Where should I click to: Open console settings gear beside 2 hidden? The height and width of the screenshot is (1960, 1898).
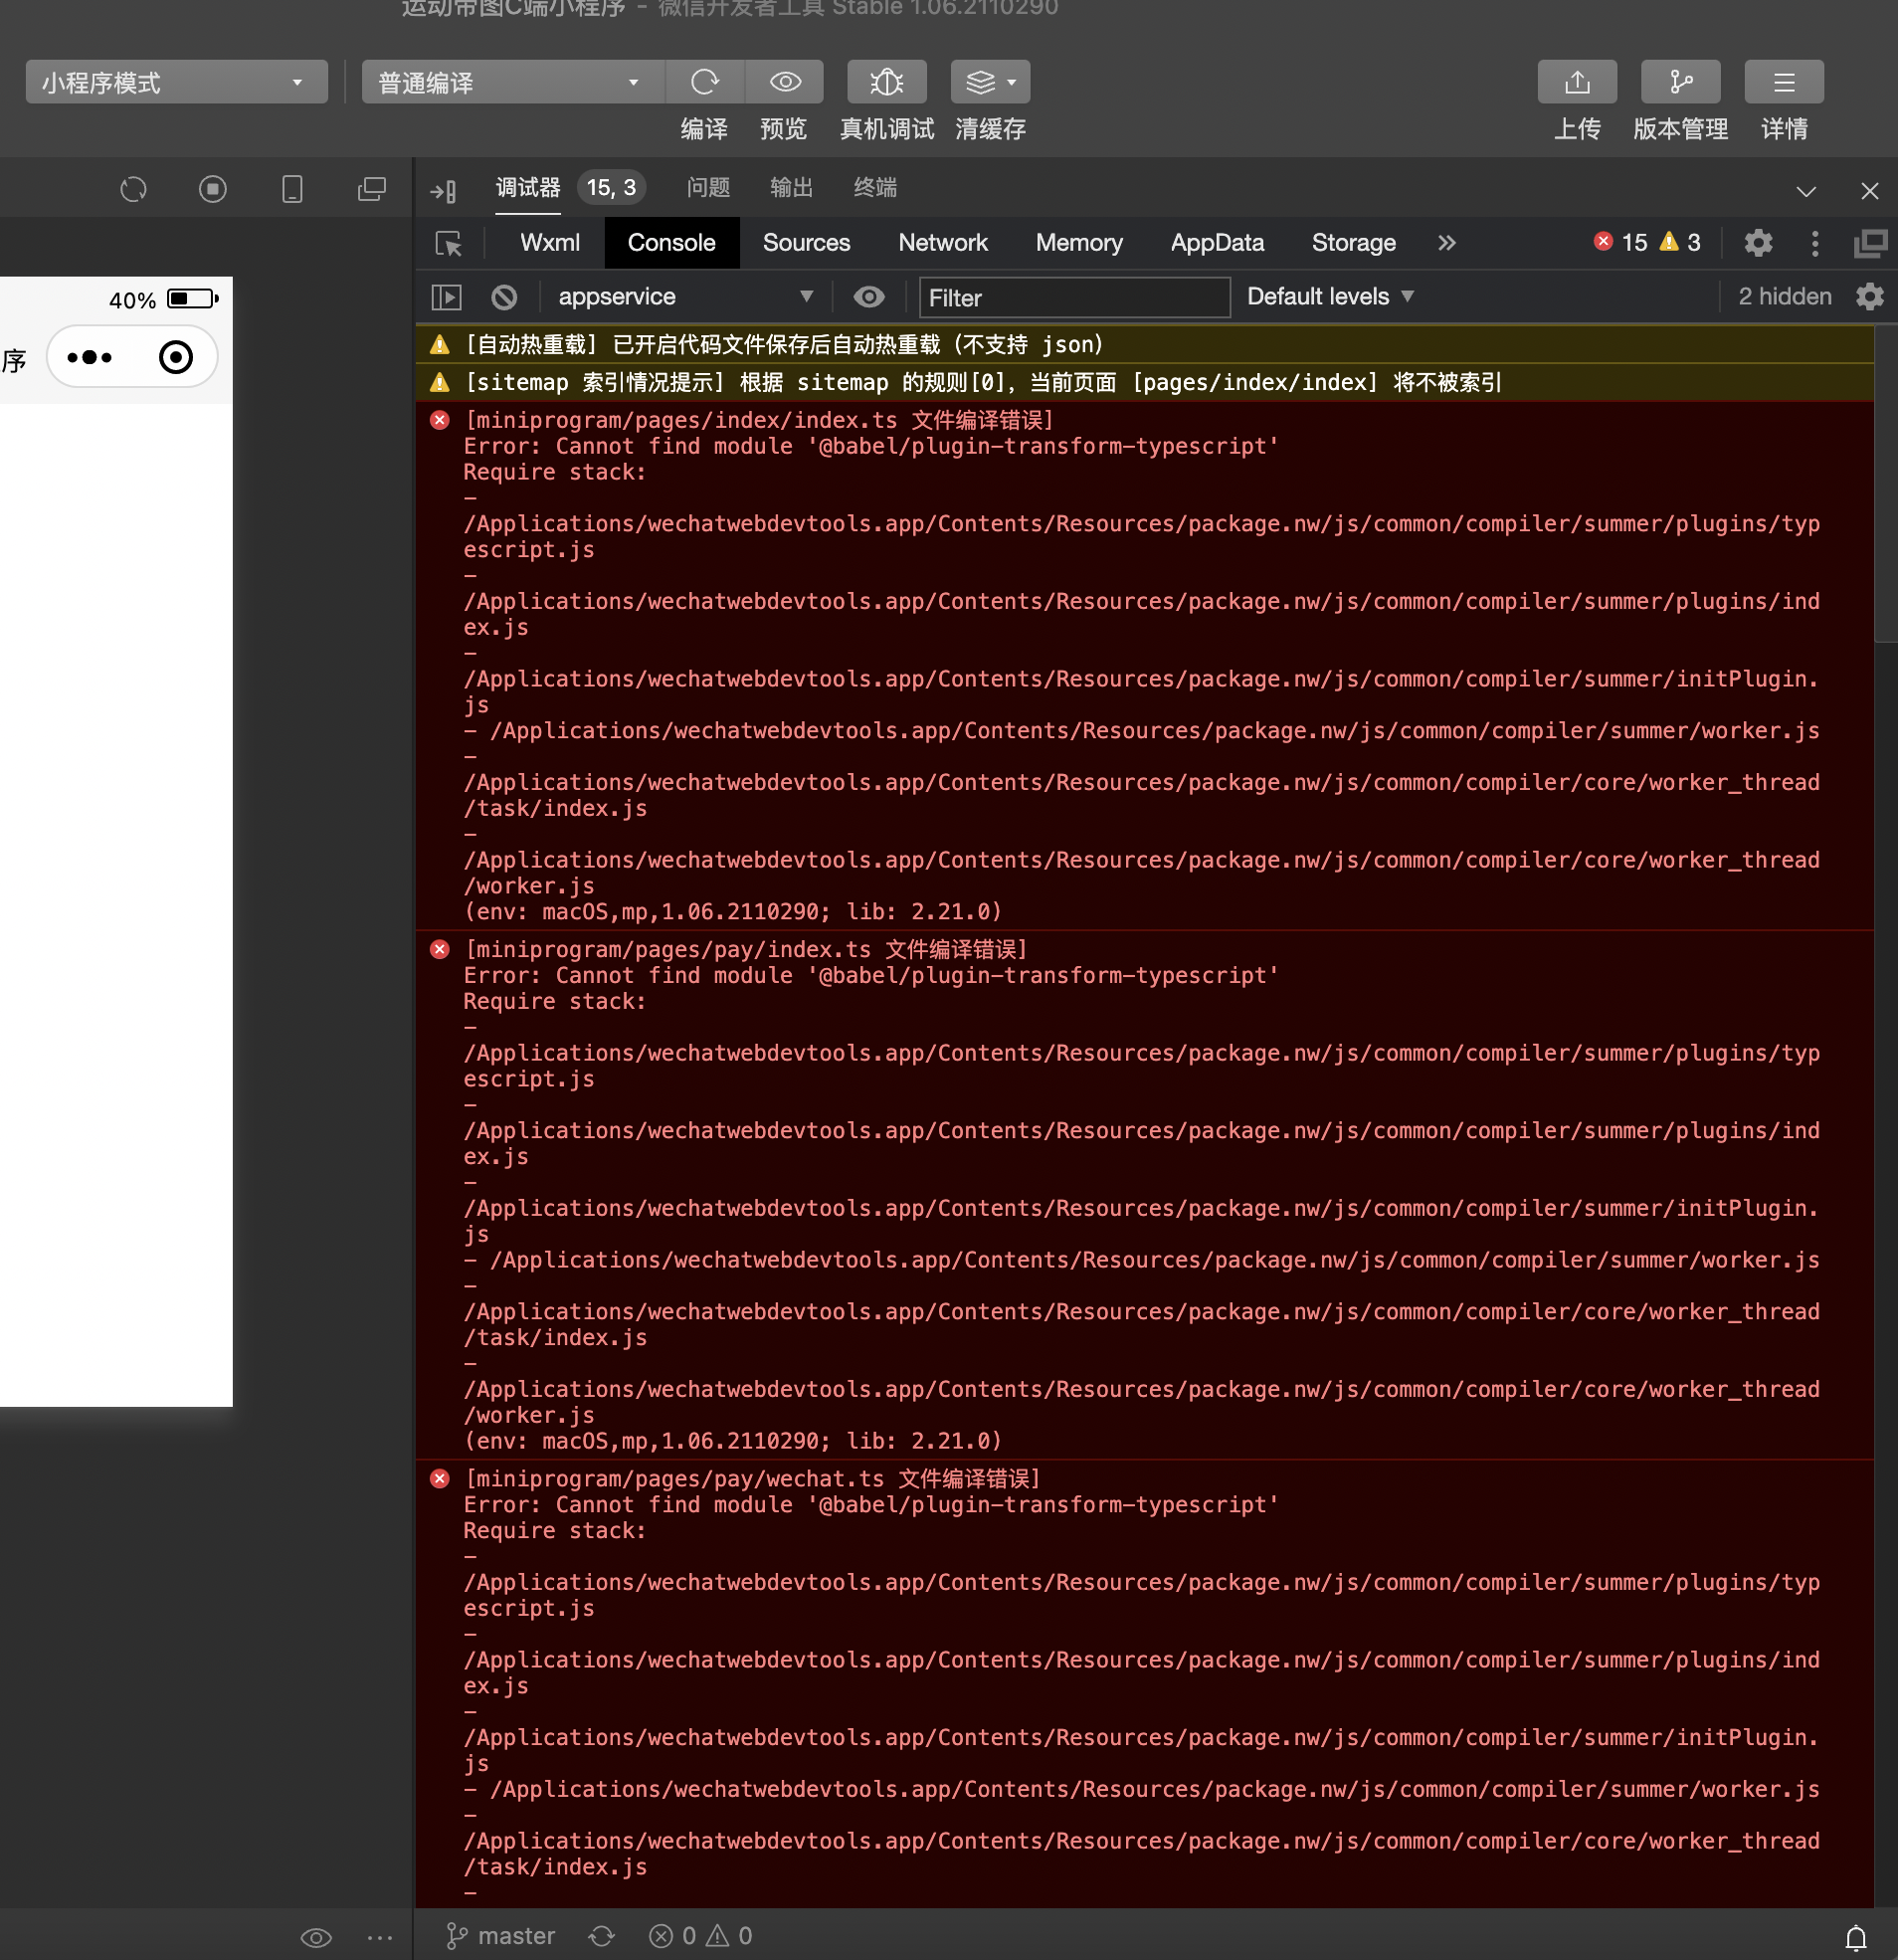1869,297
